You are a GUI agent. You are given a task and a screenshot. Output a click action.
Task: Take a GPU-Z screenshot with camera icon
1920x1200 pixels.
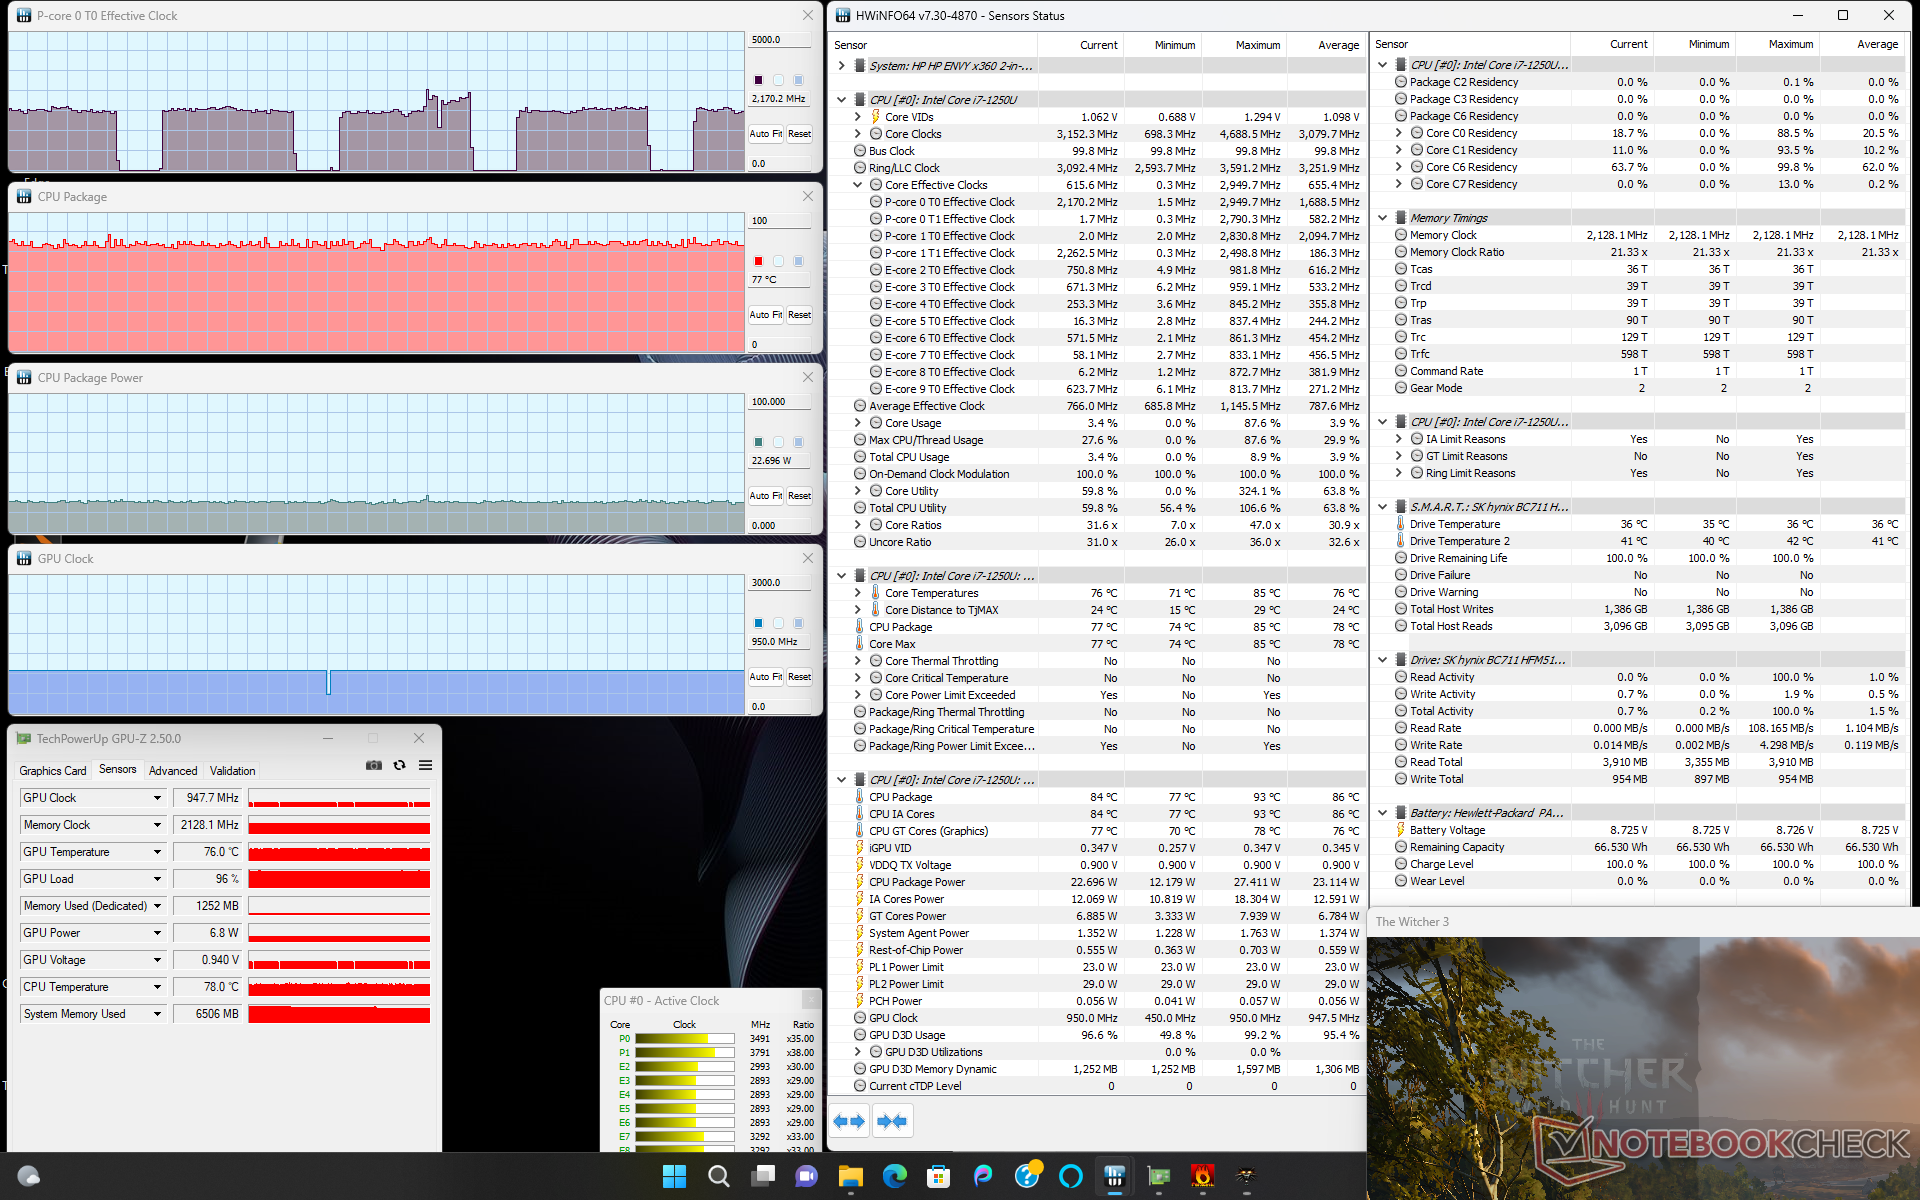click(x=374, y=765)
